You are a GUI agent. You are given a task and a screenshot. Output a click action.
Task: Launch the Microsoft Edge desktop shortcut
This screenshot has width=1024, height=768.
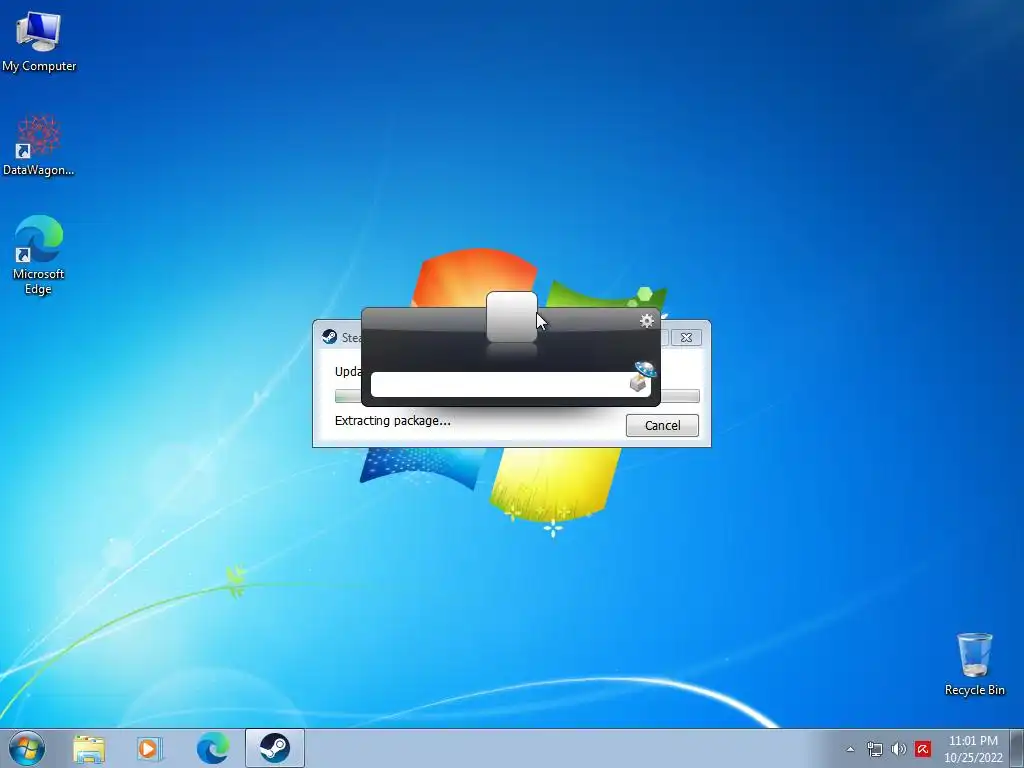[39, 255]
